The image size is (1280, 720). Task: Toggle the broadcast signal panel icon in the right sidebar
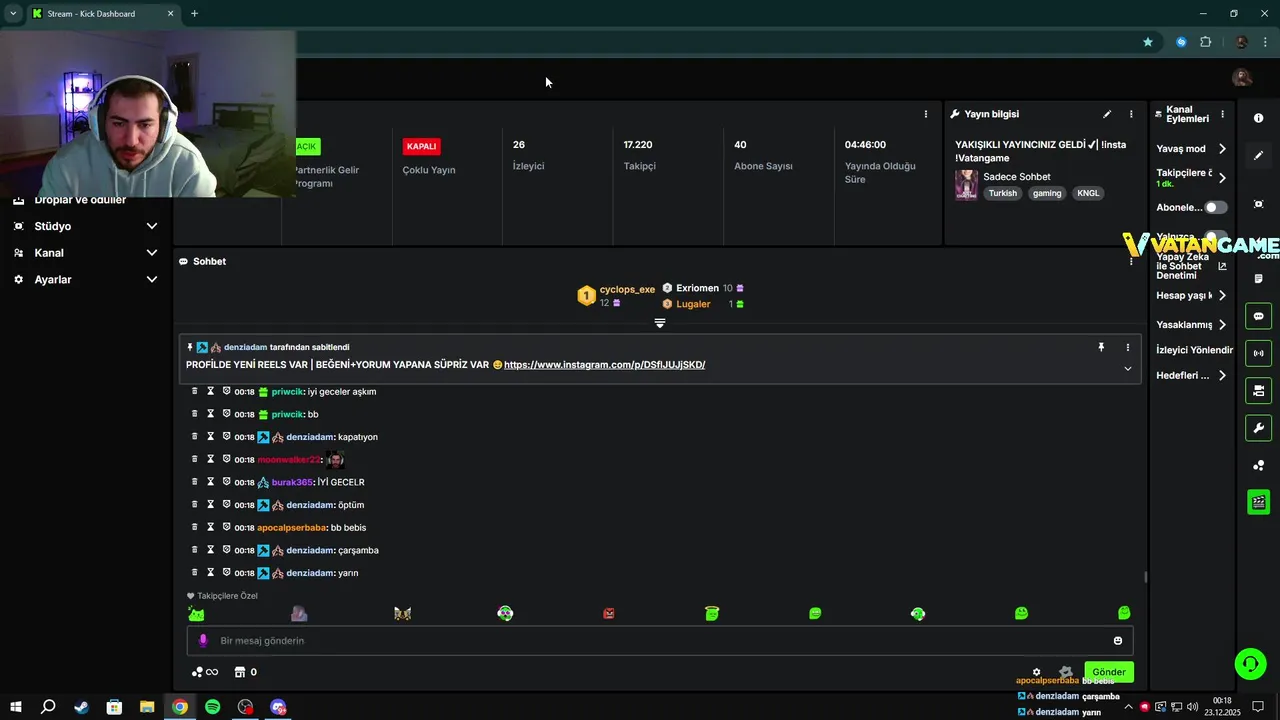click(x=1258, y=353)
